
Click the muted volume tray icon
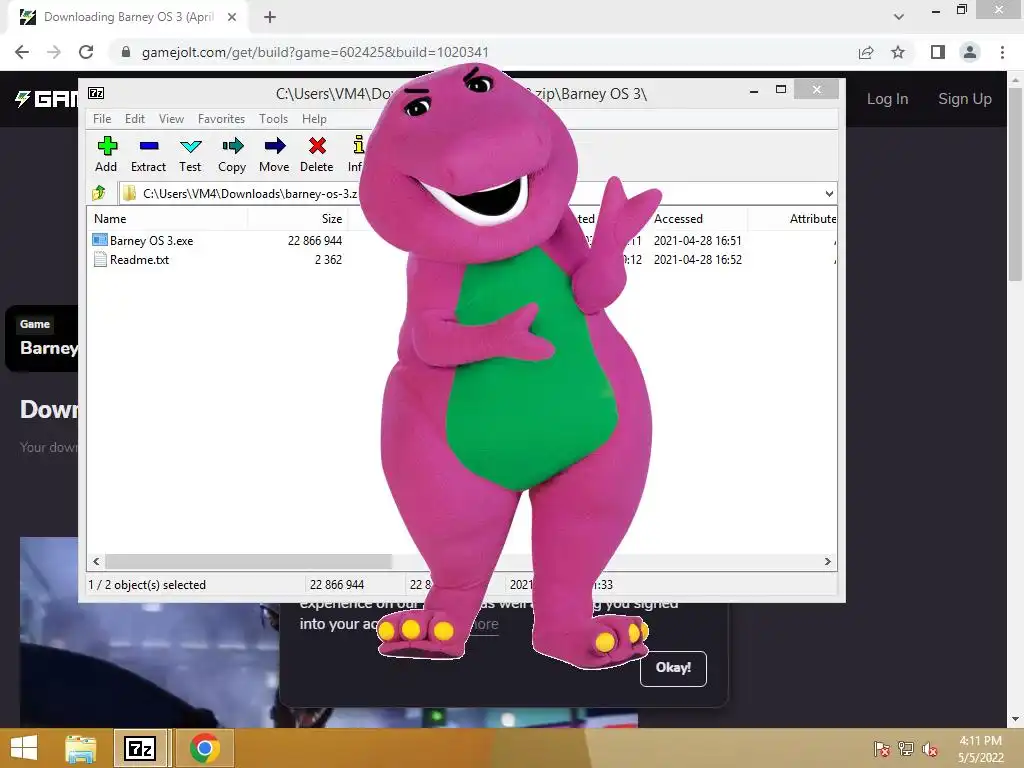tap(930, 749)
